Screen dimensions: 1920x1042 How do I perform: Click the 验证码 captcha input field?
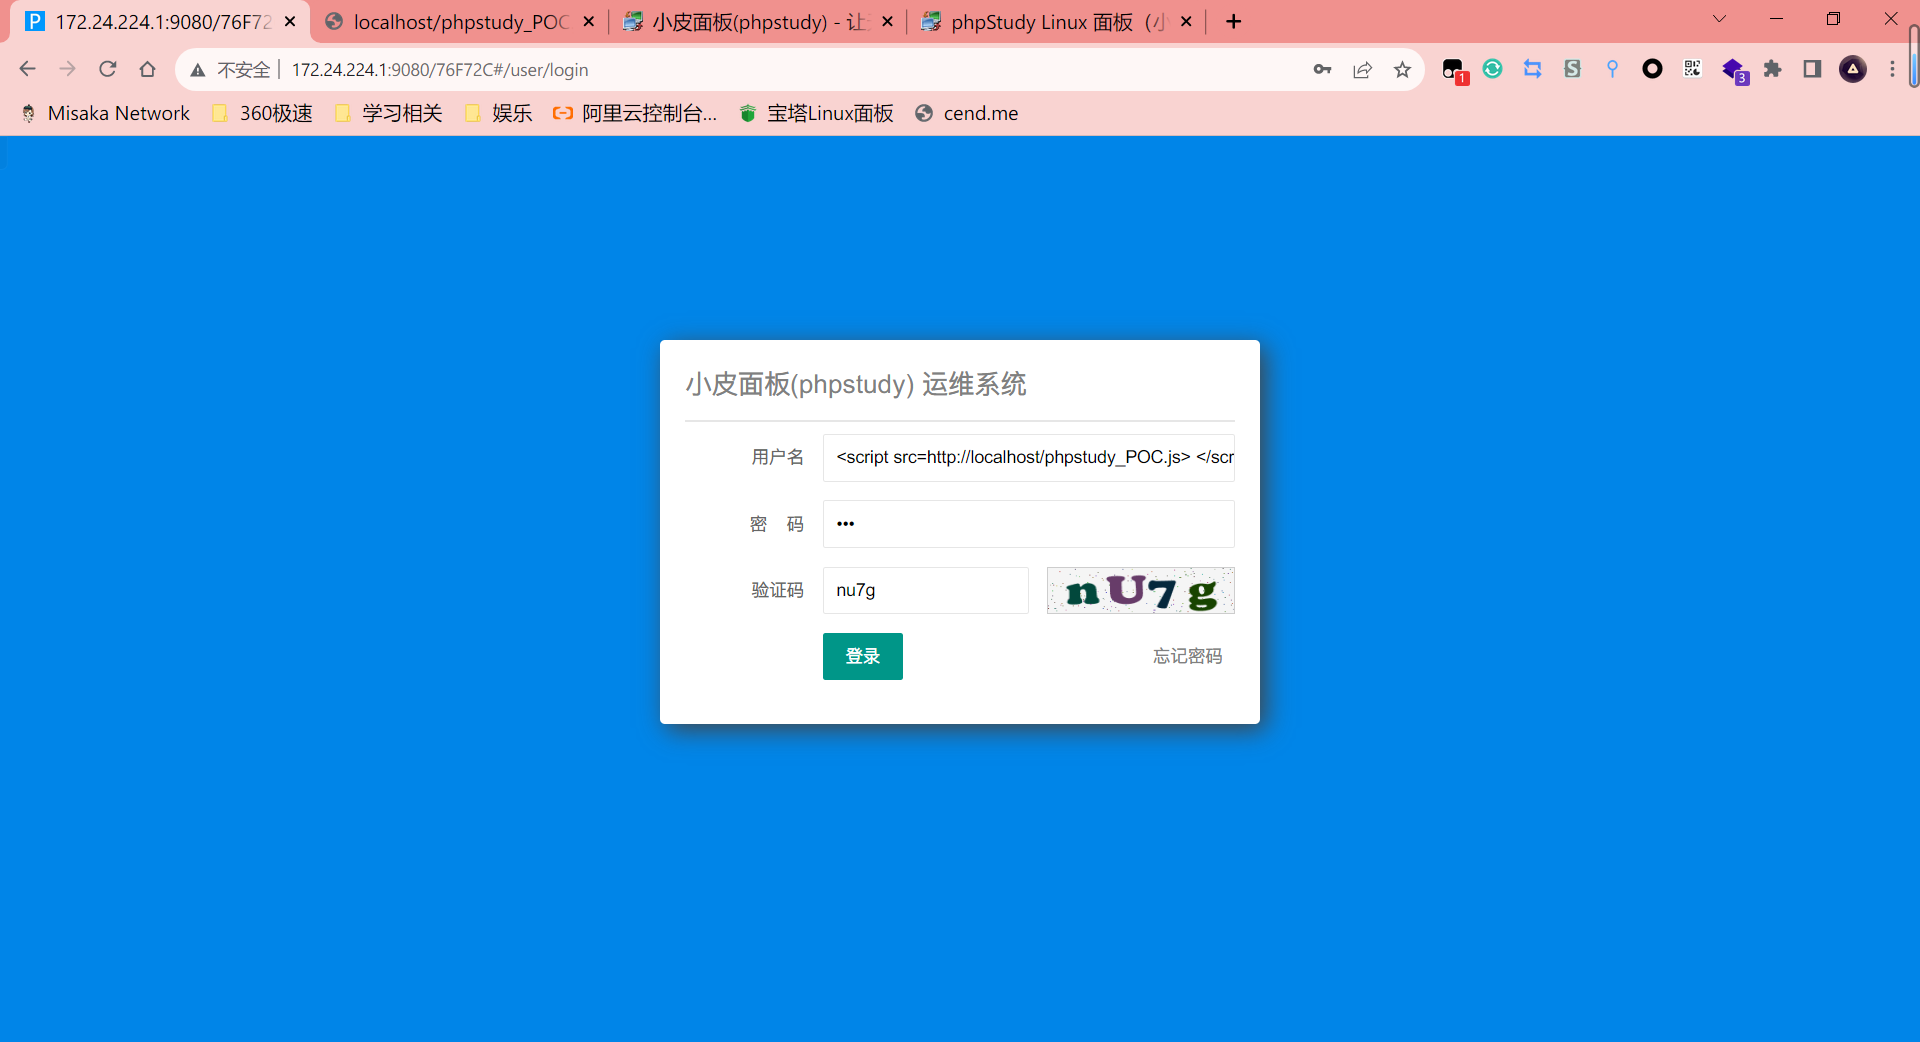click(925, 590)
